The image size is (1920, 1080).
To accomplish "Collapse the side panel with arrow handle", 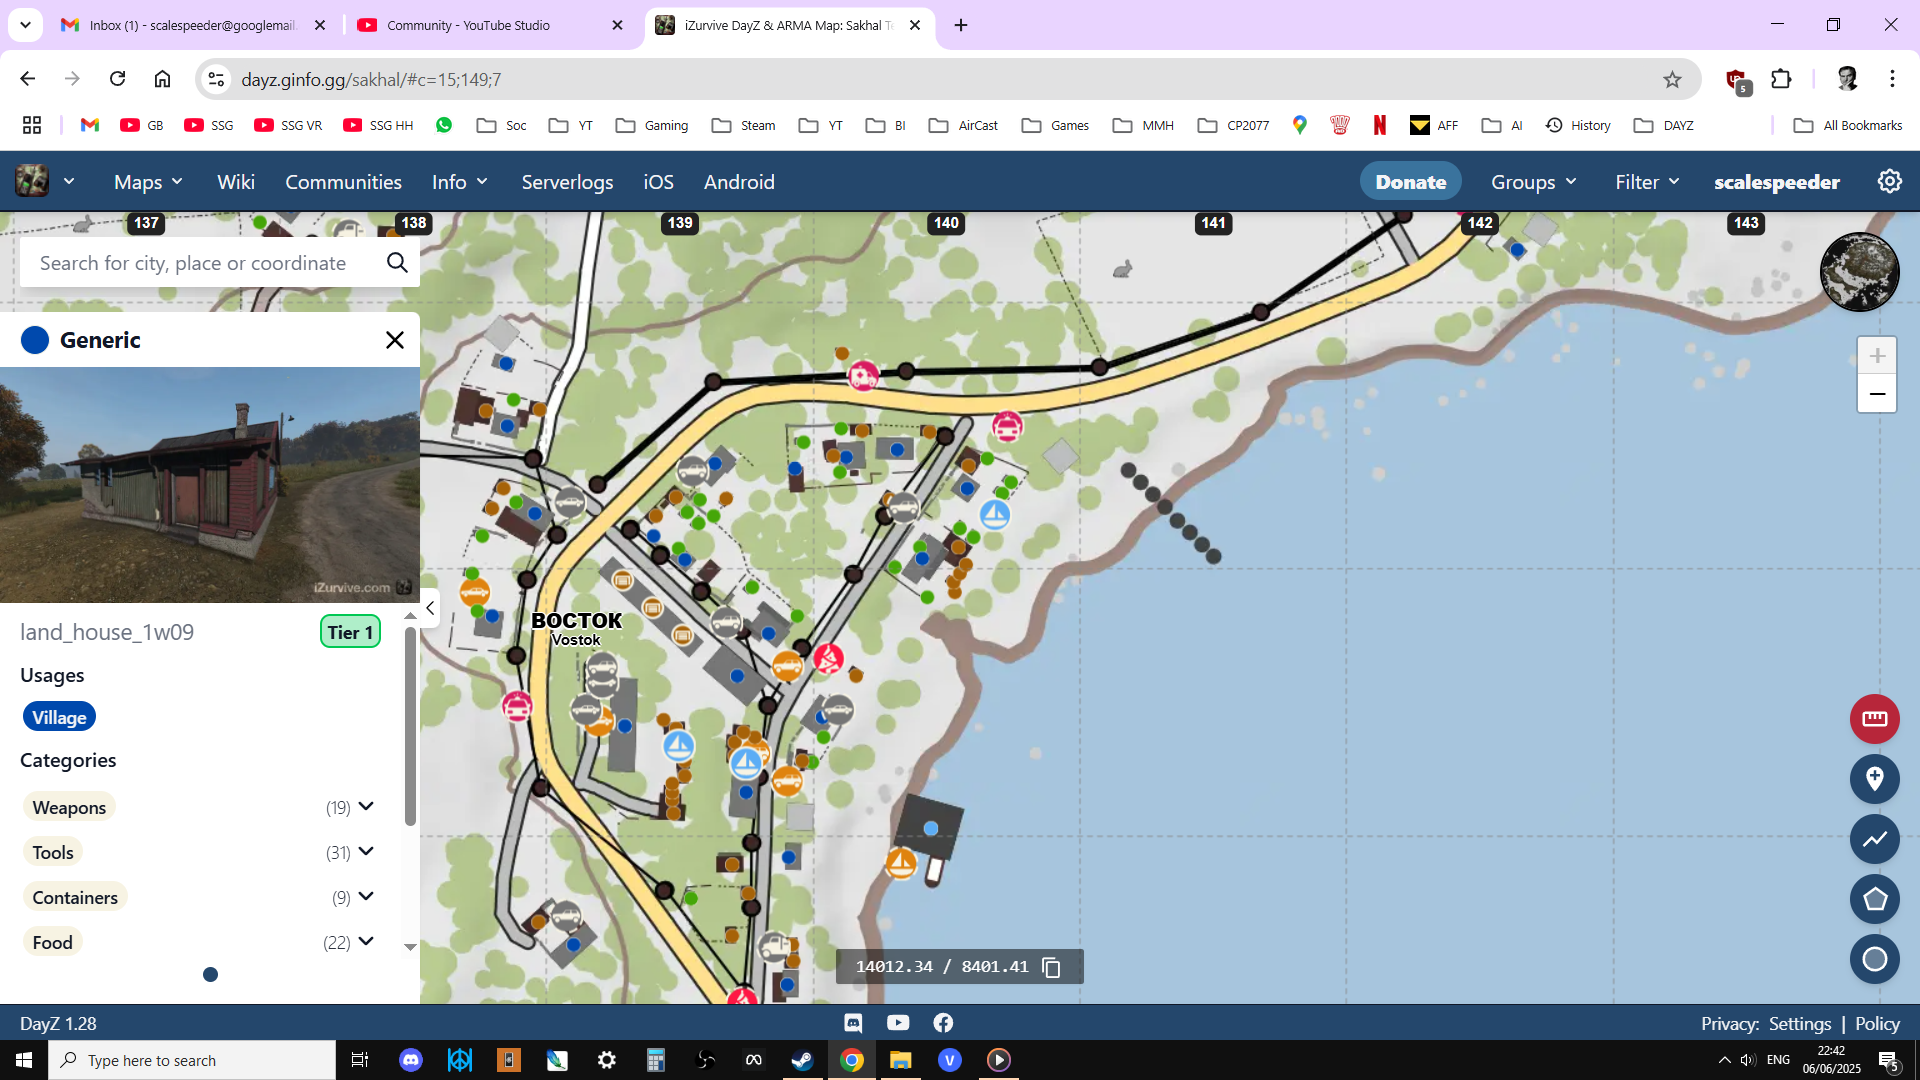I will (430, 608).
